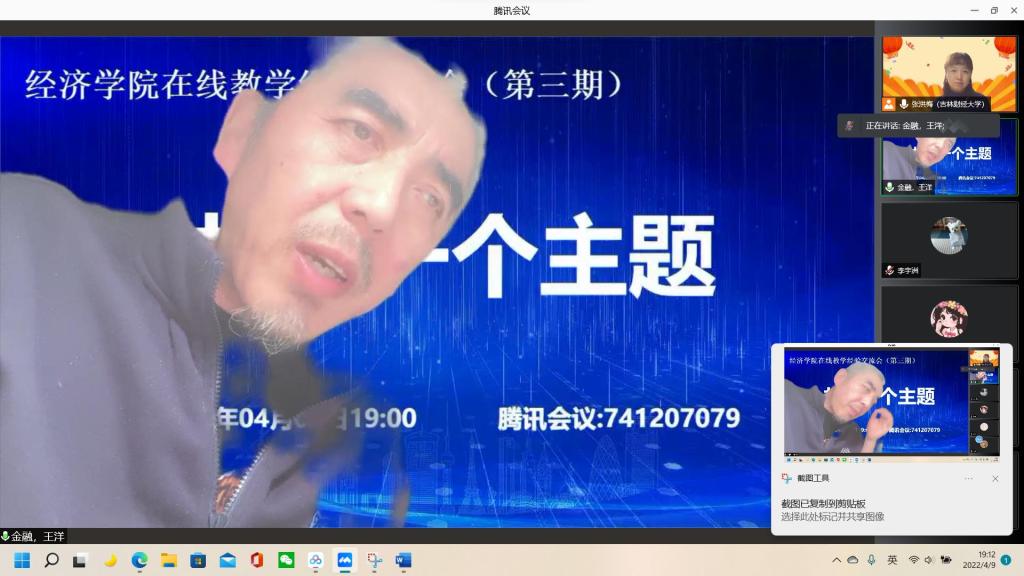Open taskbar Search

point(51,560)
